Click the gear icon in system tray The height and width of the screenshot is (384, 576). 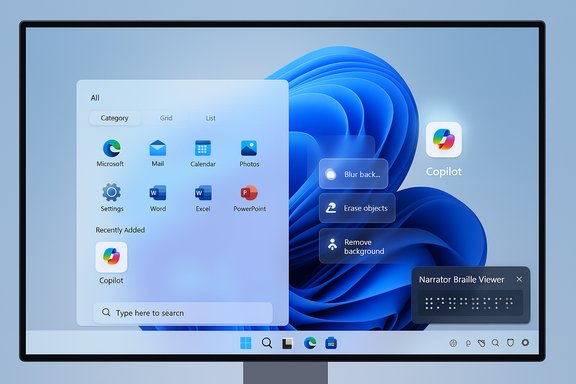pos(525,342)
